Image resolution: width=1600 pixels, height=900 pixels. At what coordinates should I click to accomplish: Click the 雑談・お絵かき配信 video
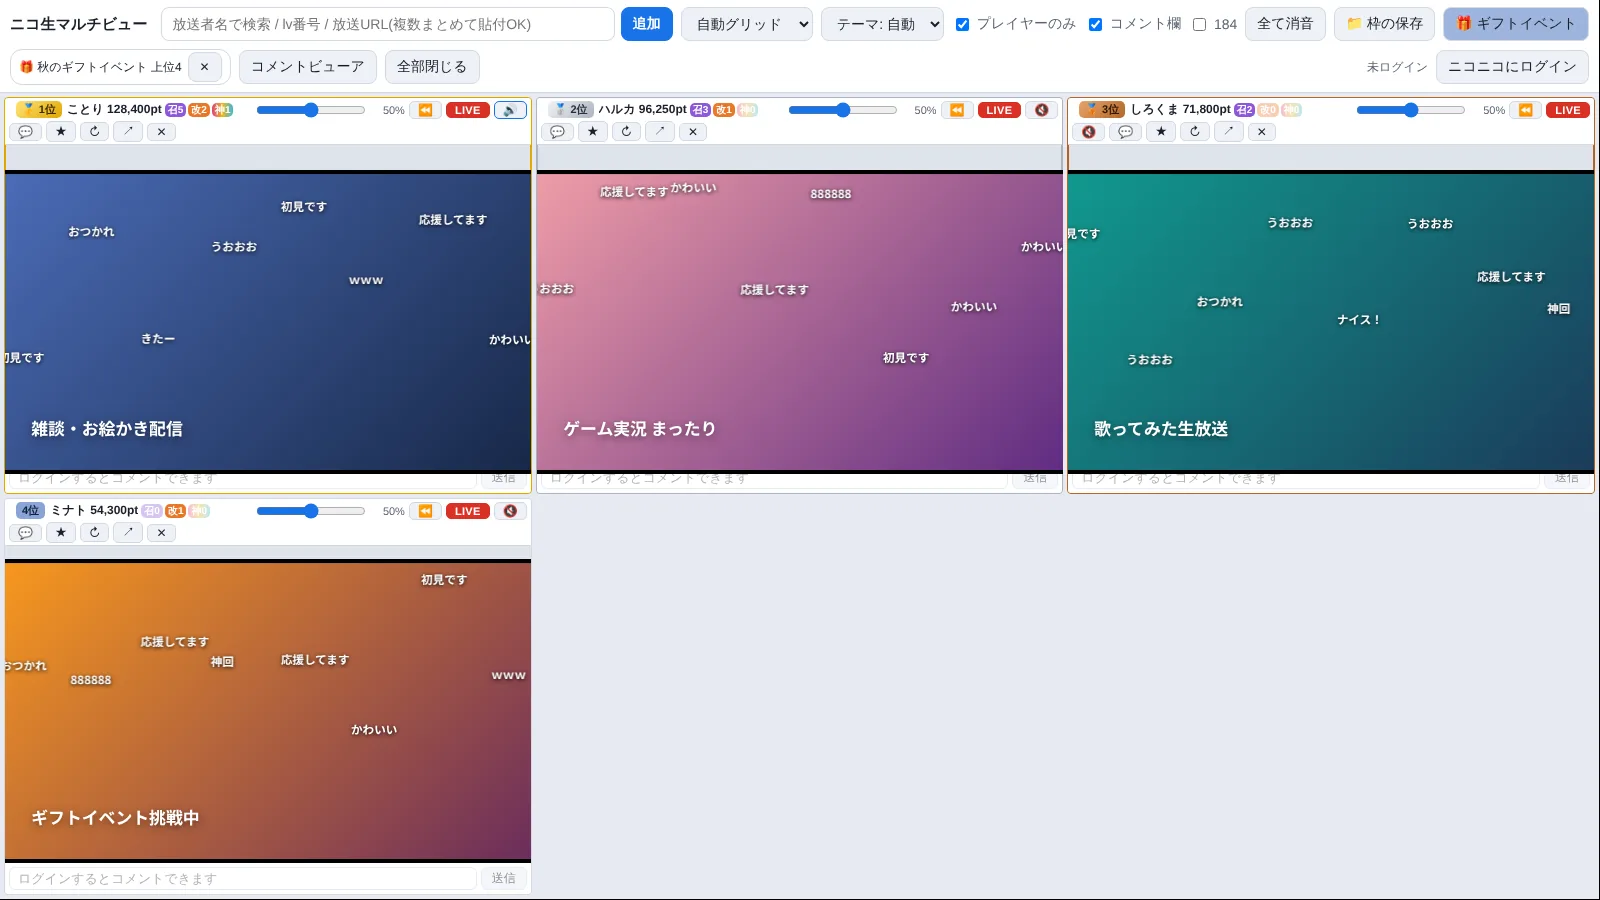pos(268,321)
